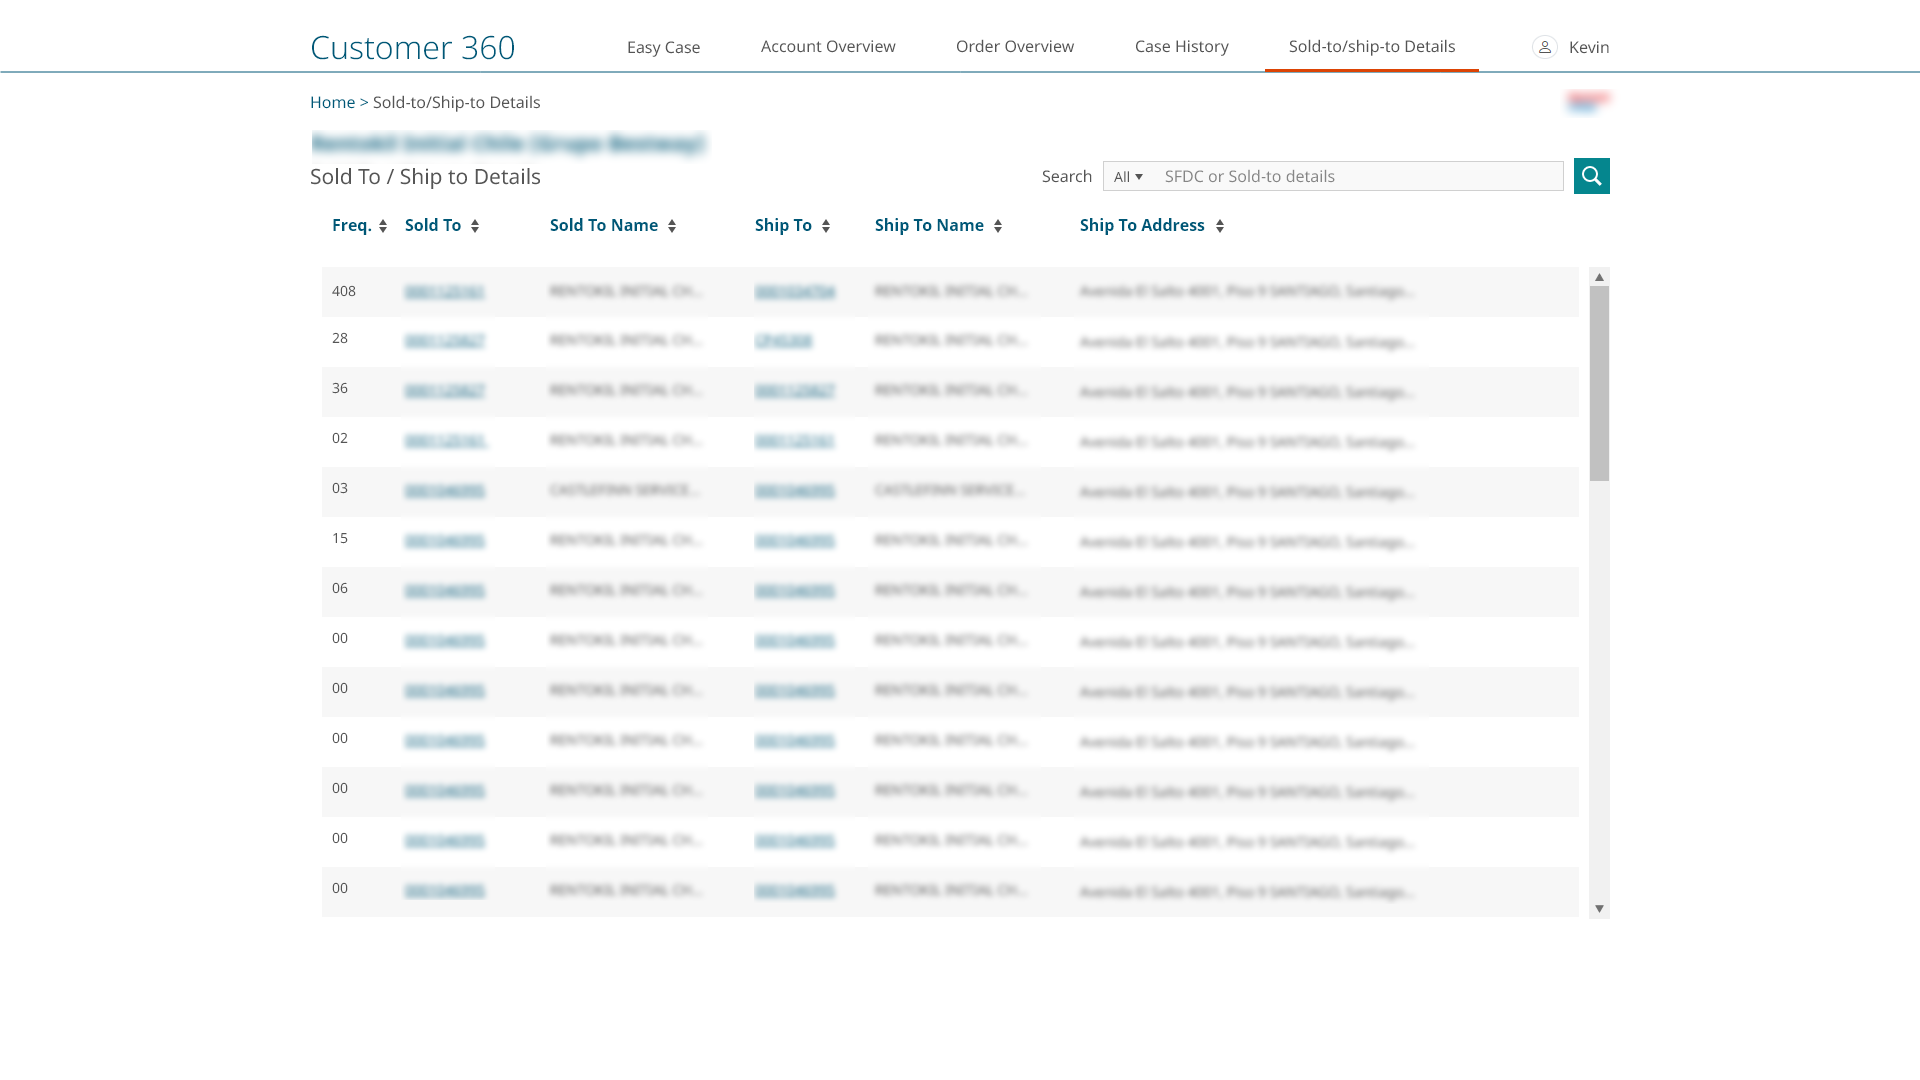
Task: Click scrollbar up arrow
Action: click(x=1599, y=277)
